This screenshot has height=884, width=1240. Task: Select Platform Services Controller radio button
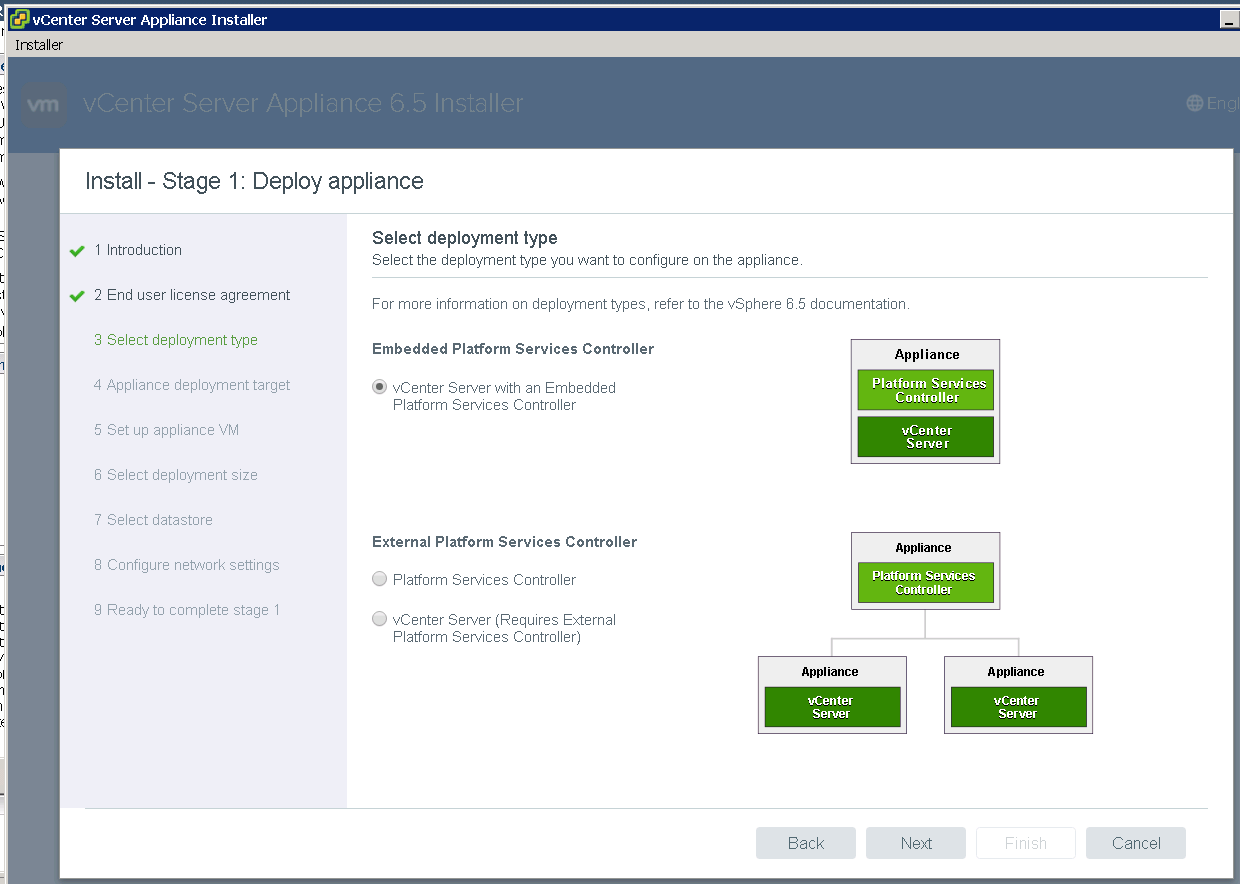[x=379, y=579]
